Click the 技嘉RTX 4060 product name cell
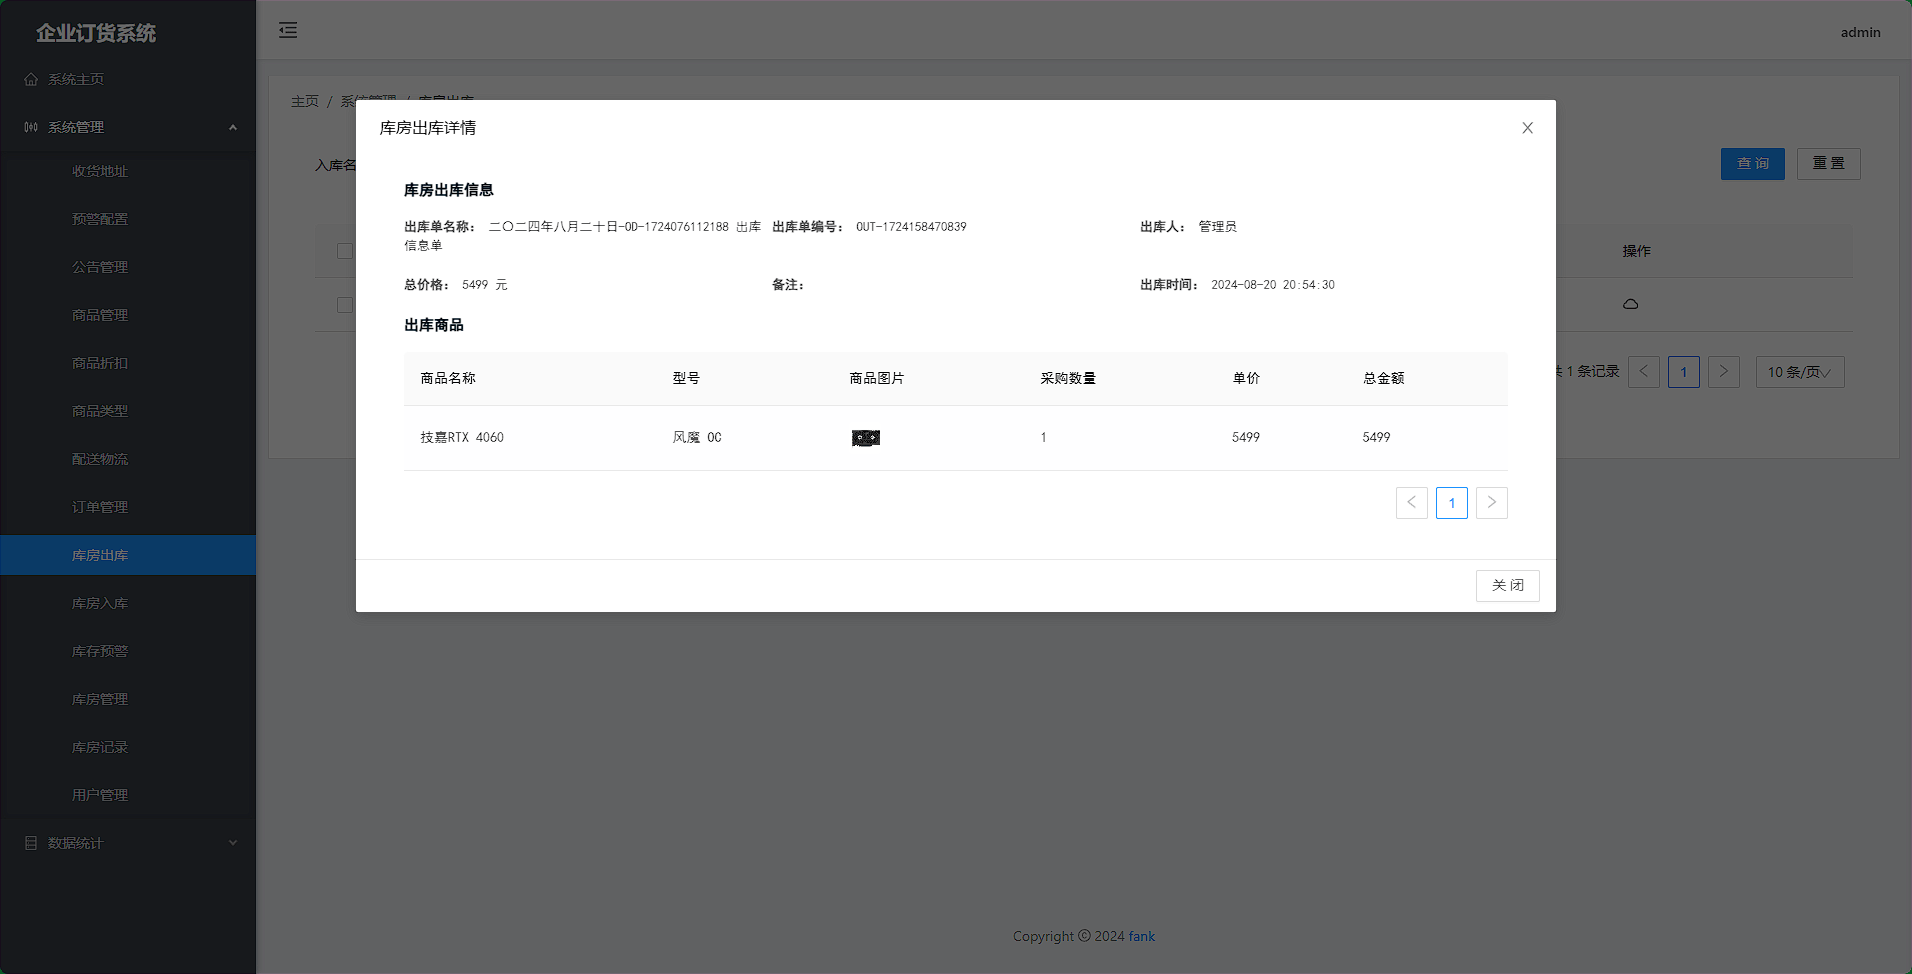The image size is (1912, 974). pos(462,437)
